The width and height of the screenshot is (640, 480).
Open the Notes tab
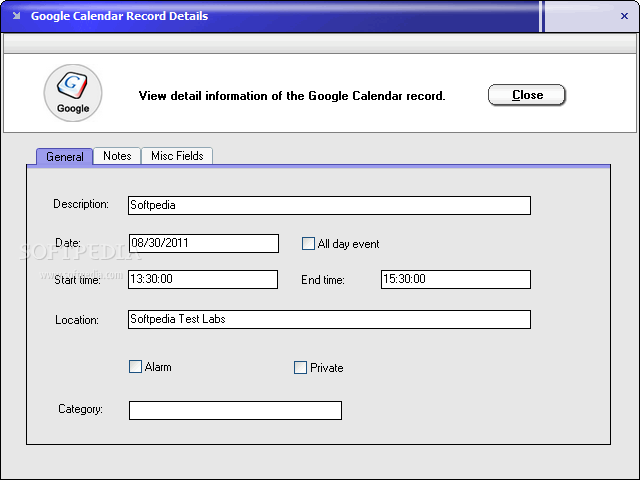(117, 156)
